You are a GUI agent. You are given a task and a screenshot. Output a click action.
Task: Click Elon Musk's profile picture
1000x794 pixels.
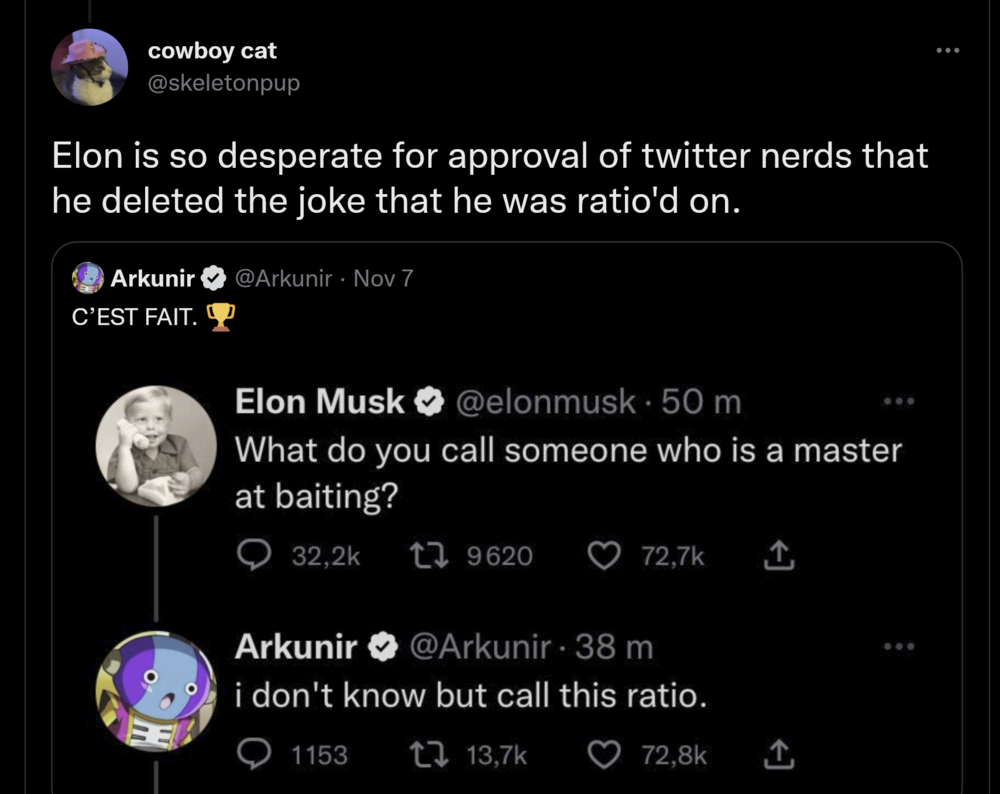click(x=156, y=446)
